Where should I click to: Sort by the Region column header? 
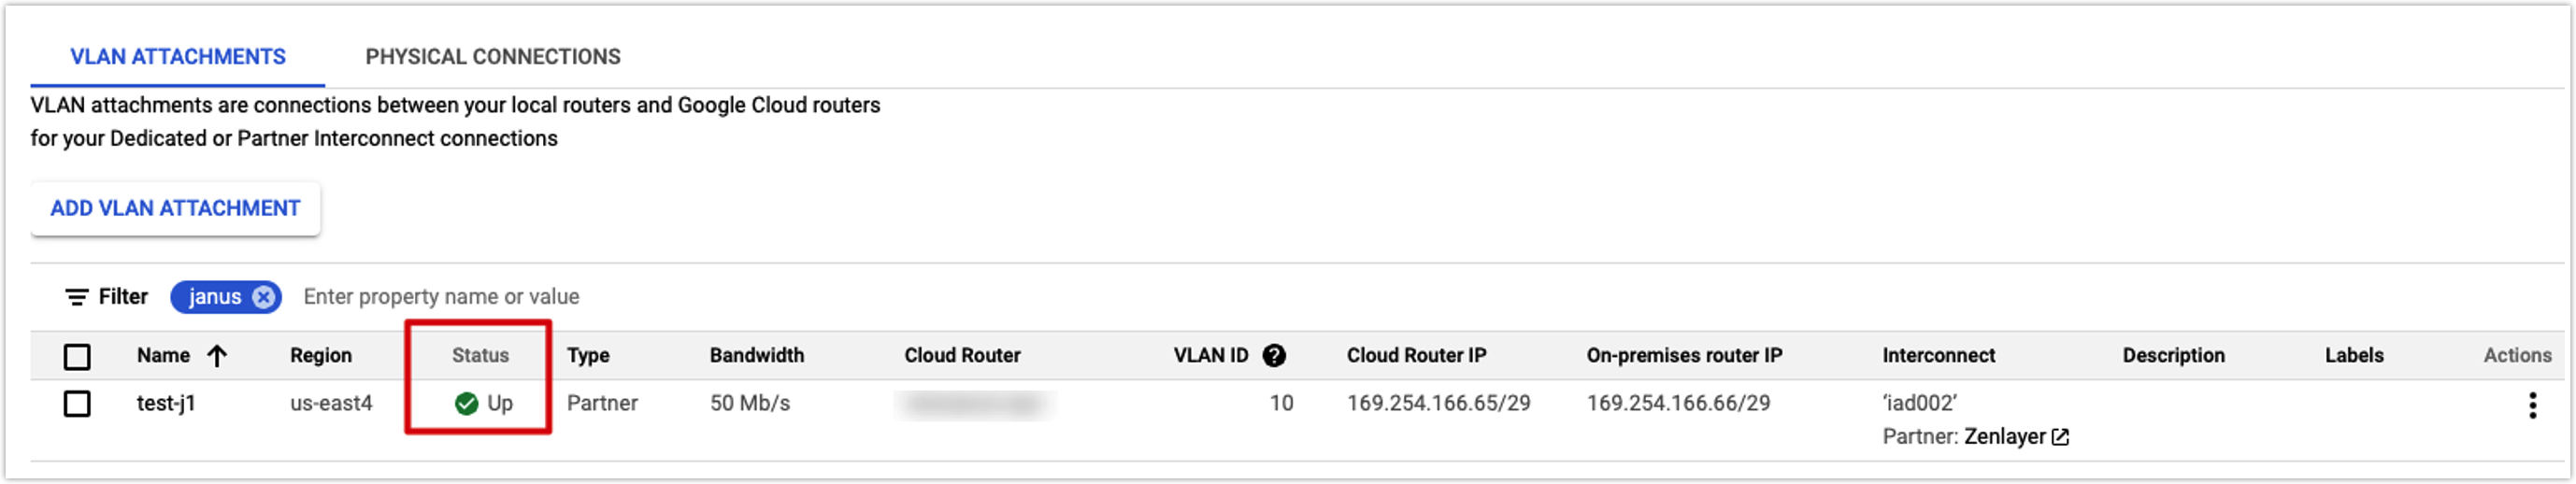pos(321,355)
